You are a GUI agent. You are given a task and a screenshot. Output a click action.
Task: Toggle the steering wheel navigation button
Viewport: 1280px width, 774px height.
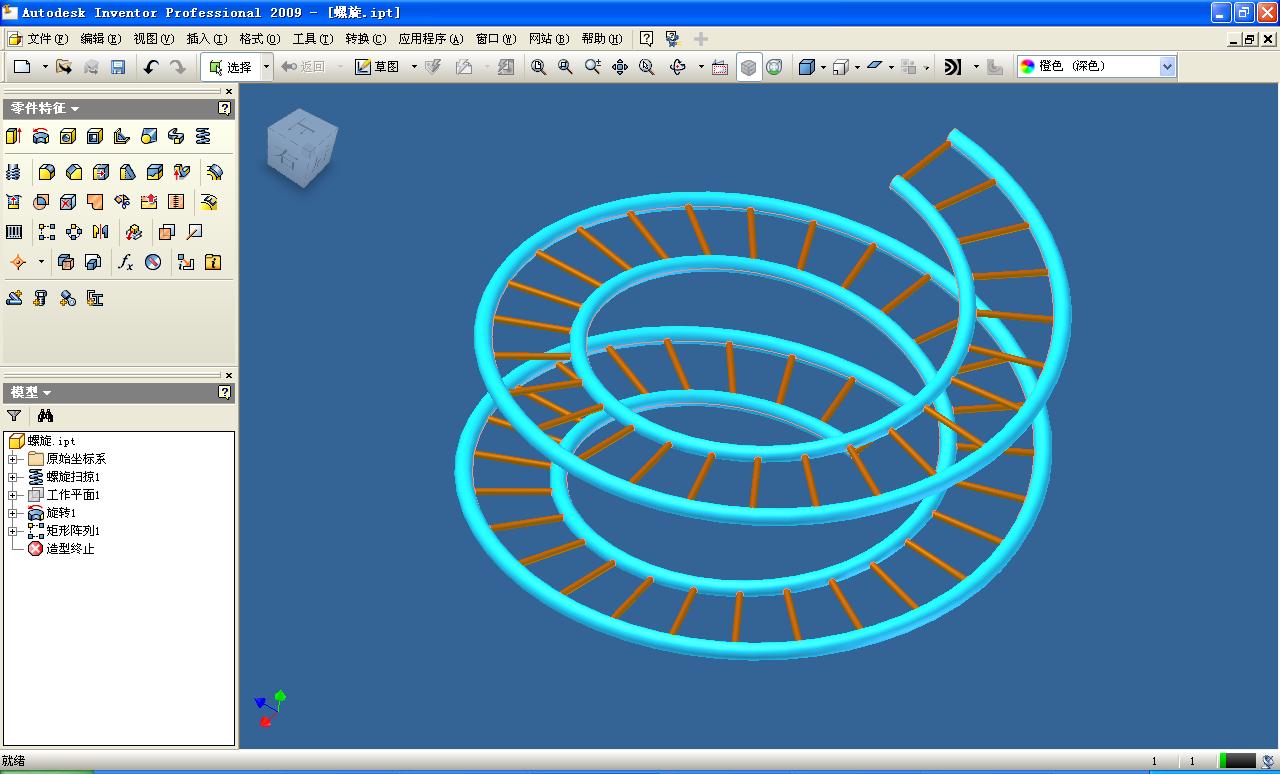tap(775, 67)
